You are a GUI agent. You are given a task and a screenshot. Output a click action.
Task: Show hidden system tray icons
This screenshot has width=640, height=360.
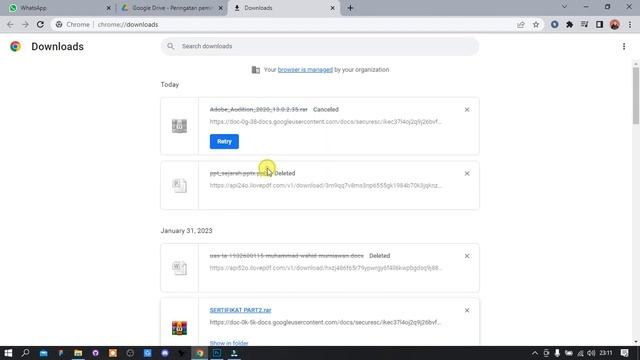[x=535, y=353]
